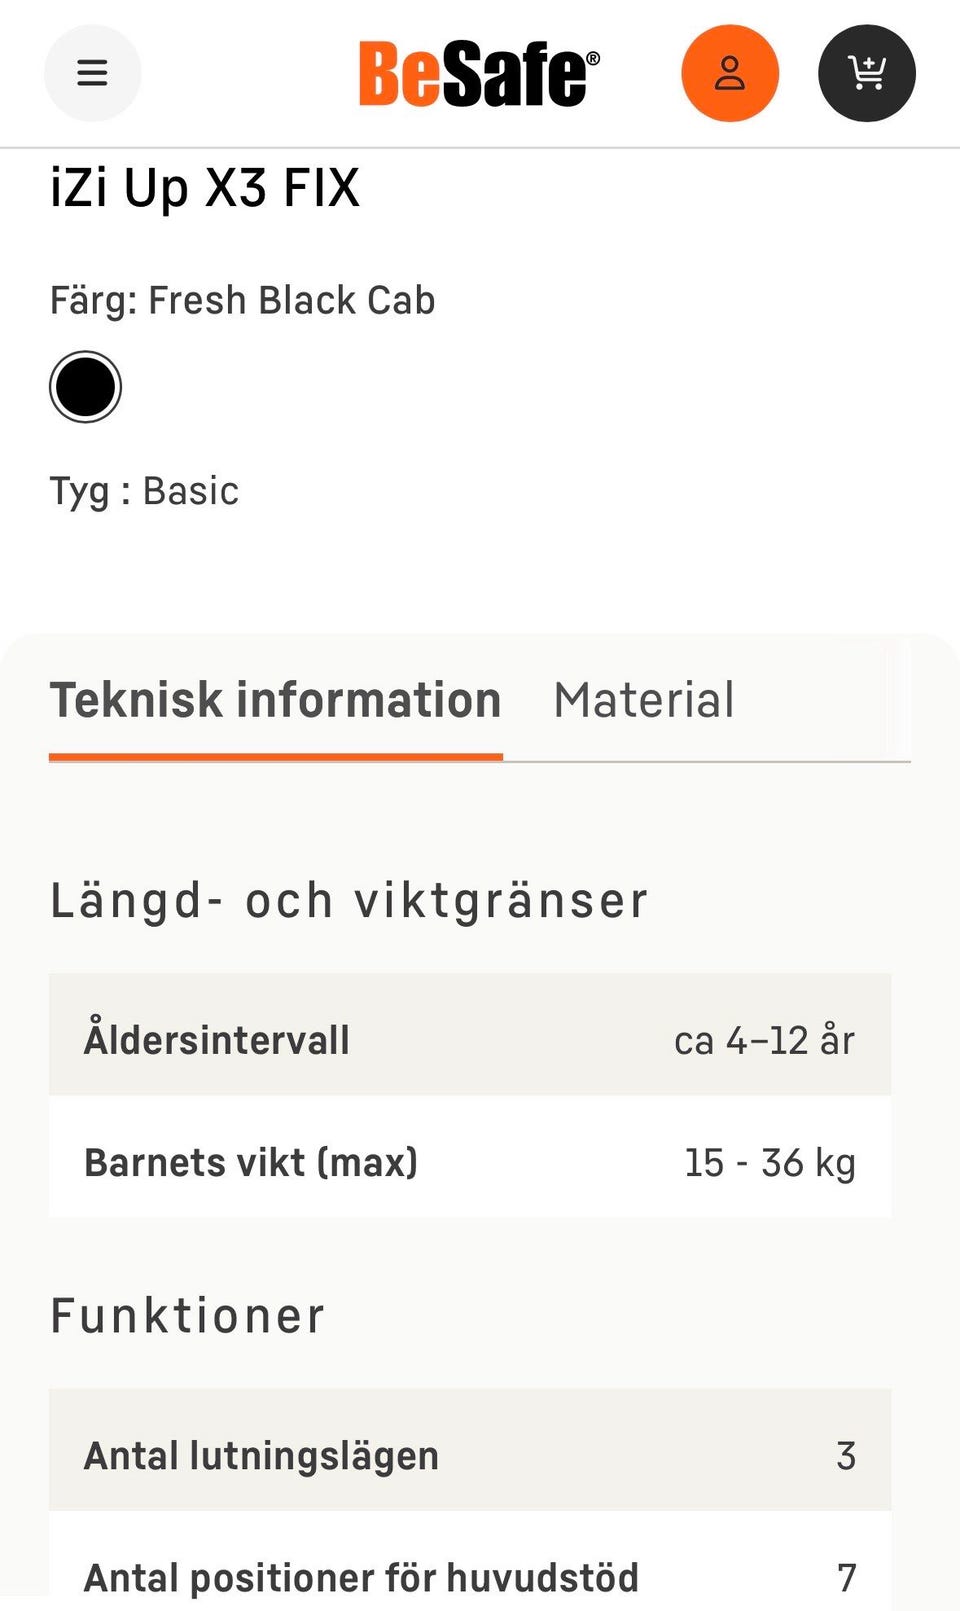Select the Barnets vikt (max) row label

251,1162
